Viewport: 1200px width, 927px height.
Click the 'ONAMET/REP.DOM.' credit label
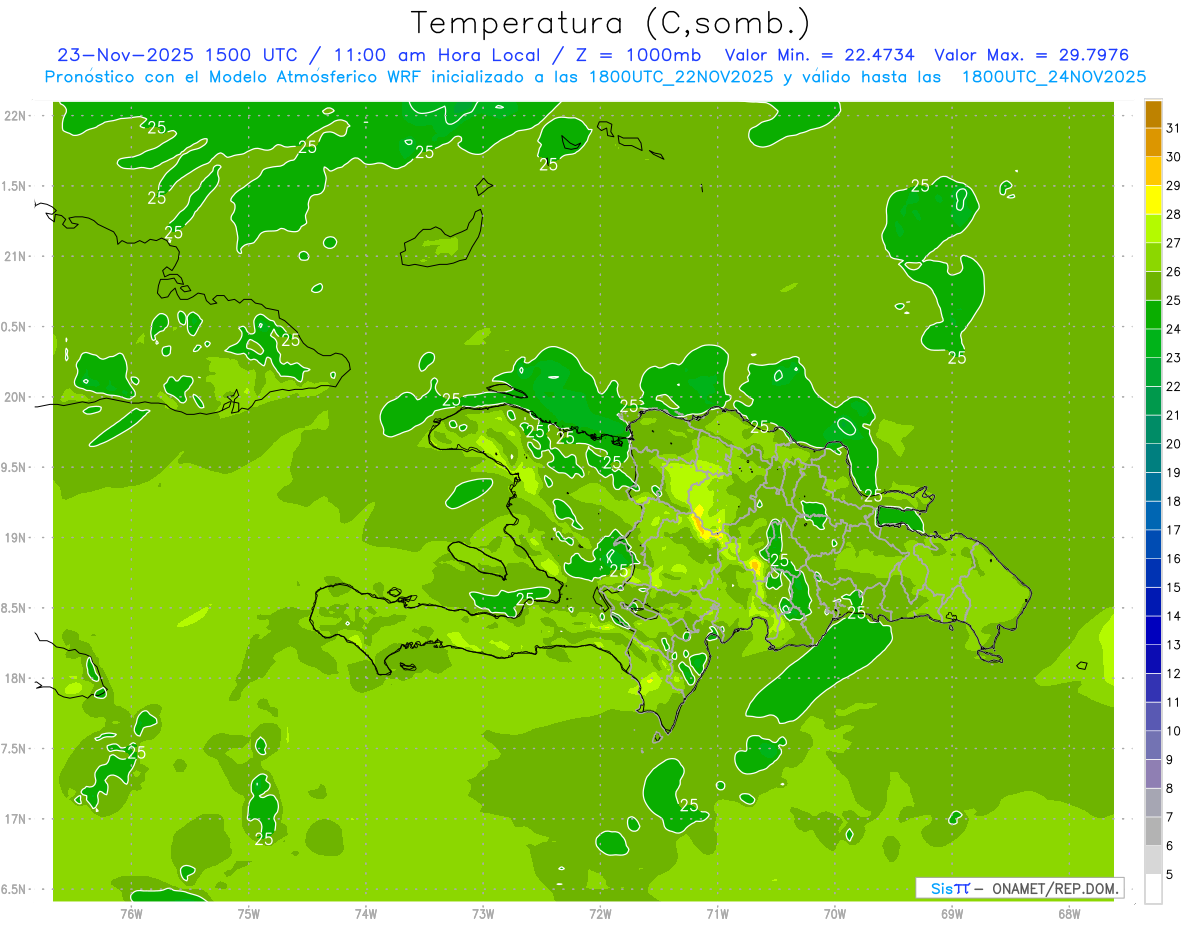pos(1055,888)
